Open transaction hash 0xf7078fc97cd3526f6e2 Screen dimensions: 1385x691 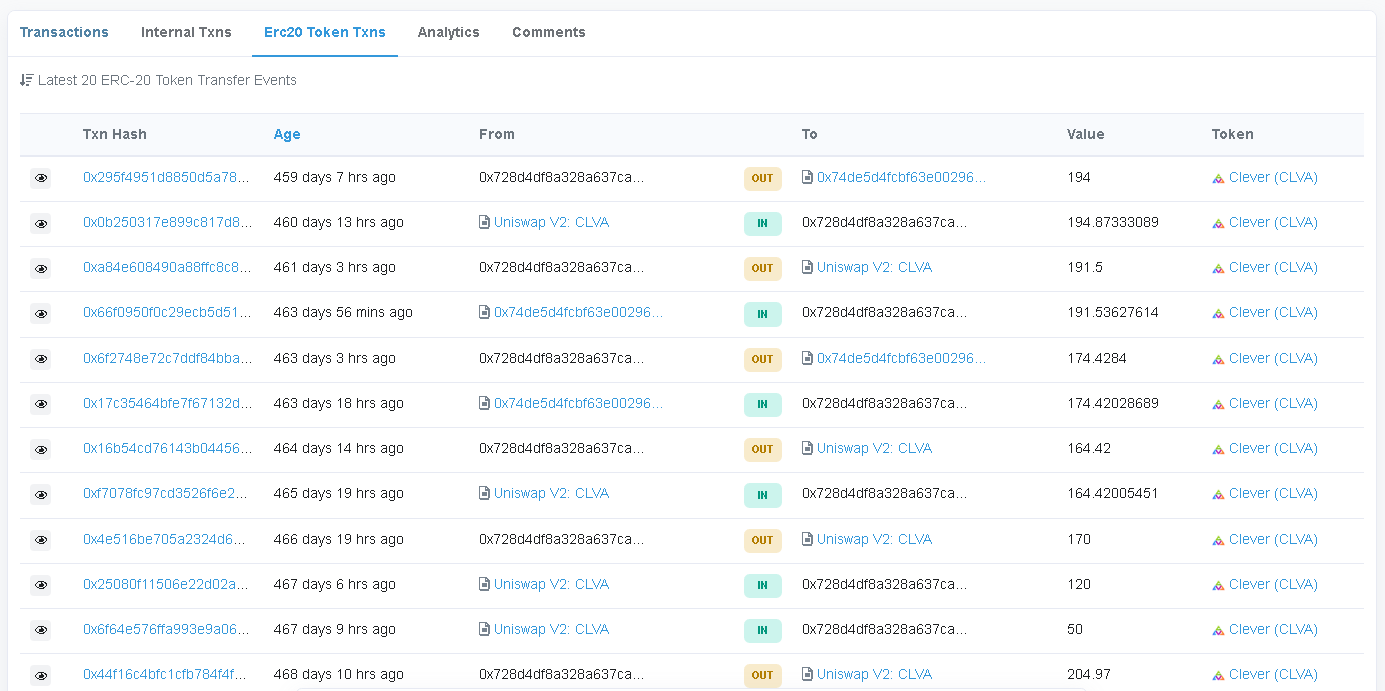point(165,493)
